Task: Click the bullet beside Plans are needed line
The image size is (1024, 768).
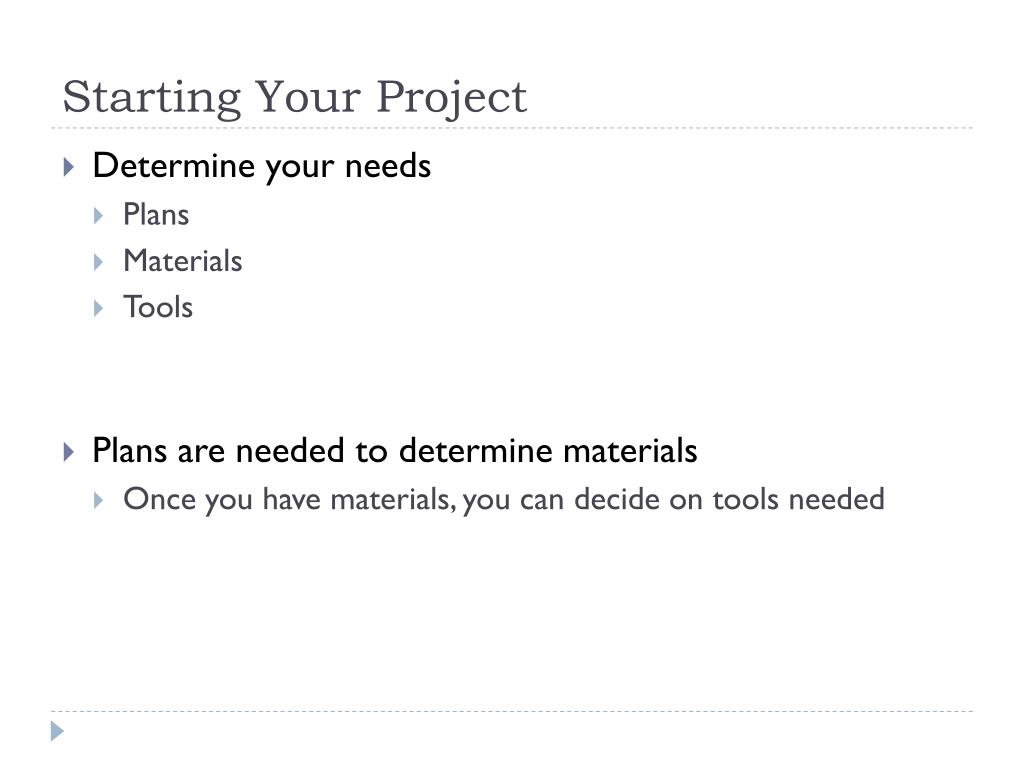Action: 69,451
